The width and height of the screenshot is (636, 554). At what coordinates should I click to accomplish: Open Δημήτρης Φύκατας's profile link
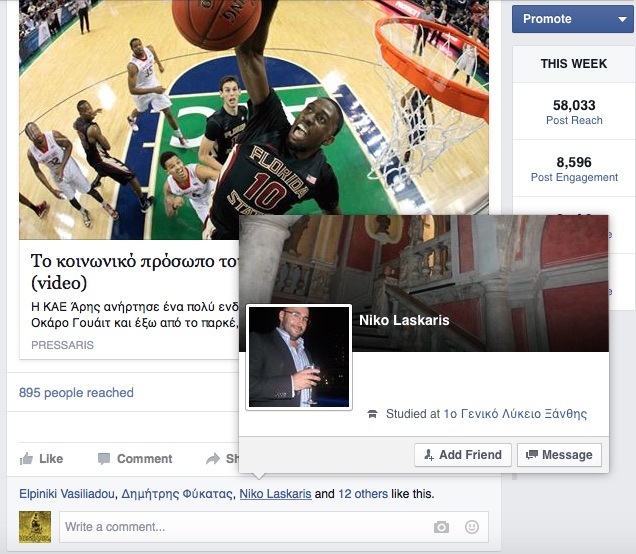pyautogui.click(x=177, y=494)
